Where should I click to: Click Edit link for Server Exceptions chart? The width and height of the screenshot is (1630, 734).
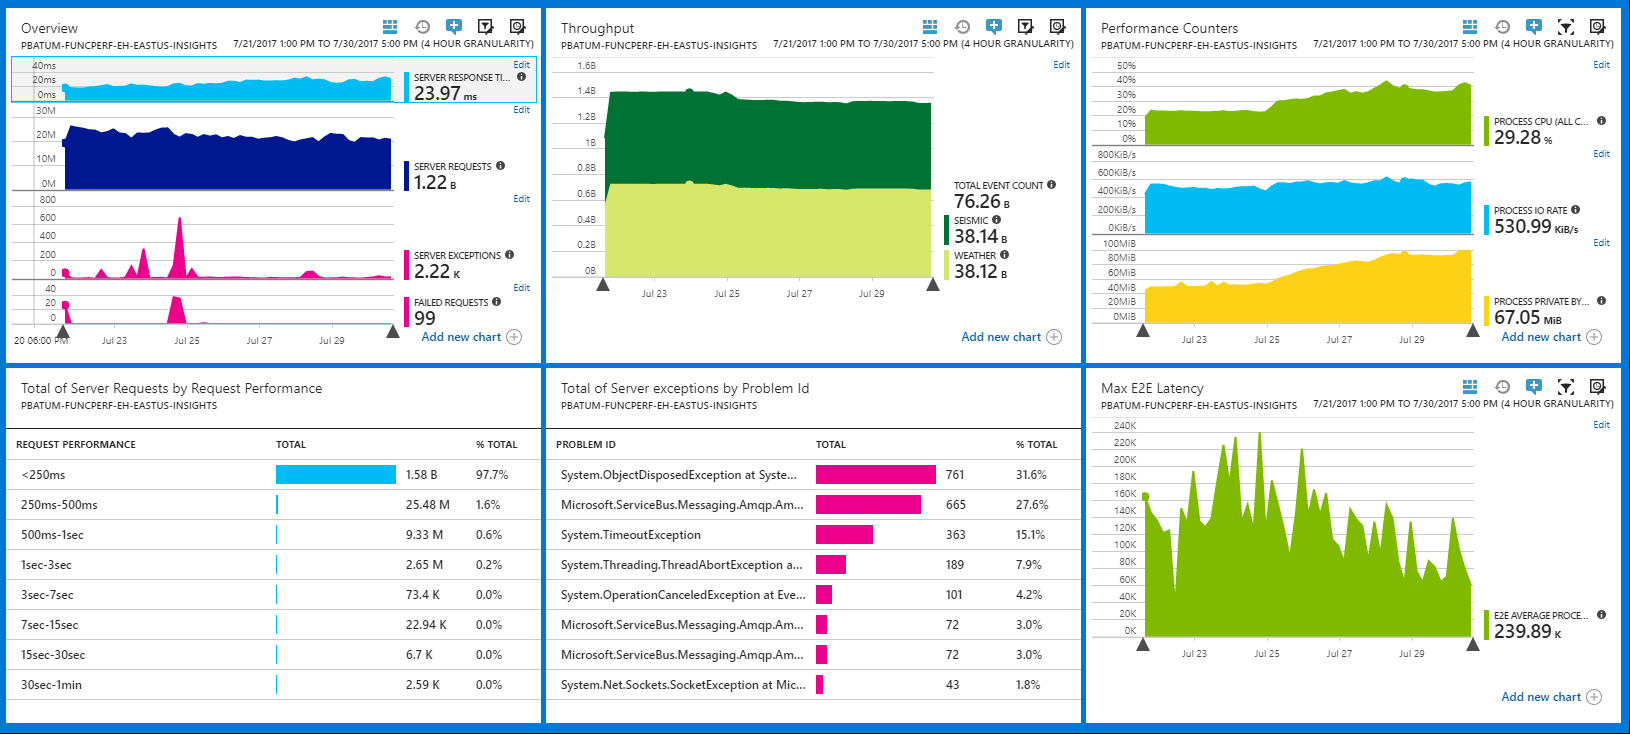point(521,199)
